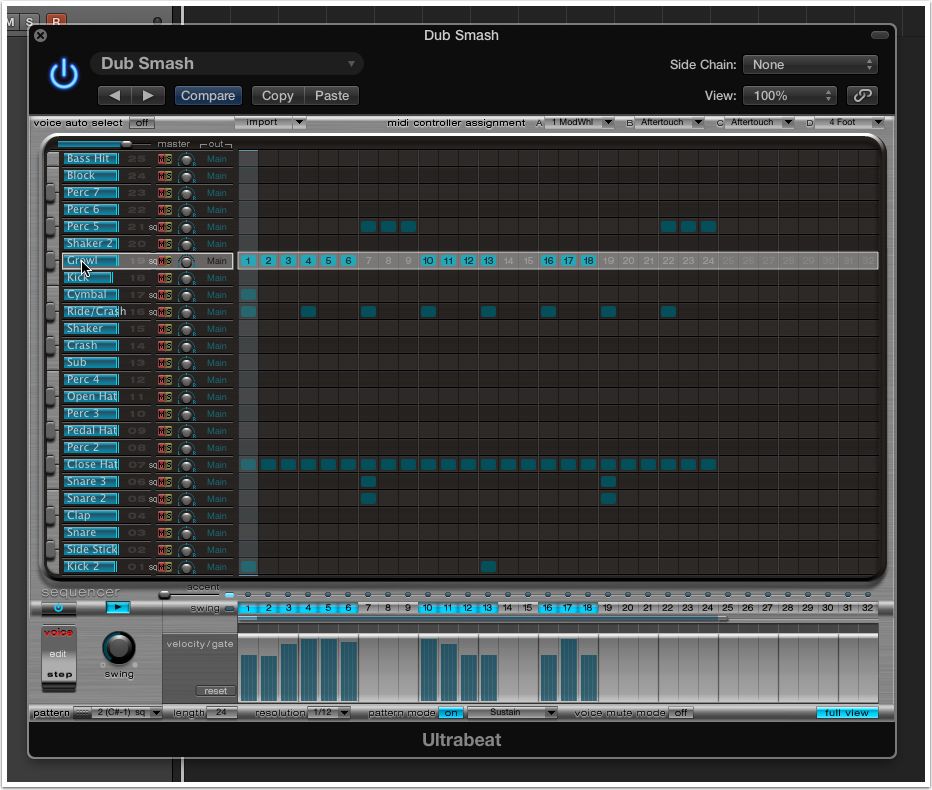Disable step 10 in the step-number row
932x790 pixels.
pos(427,608)
